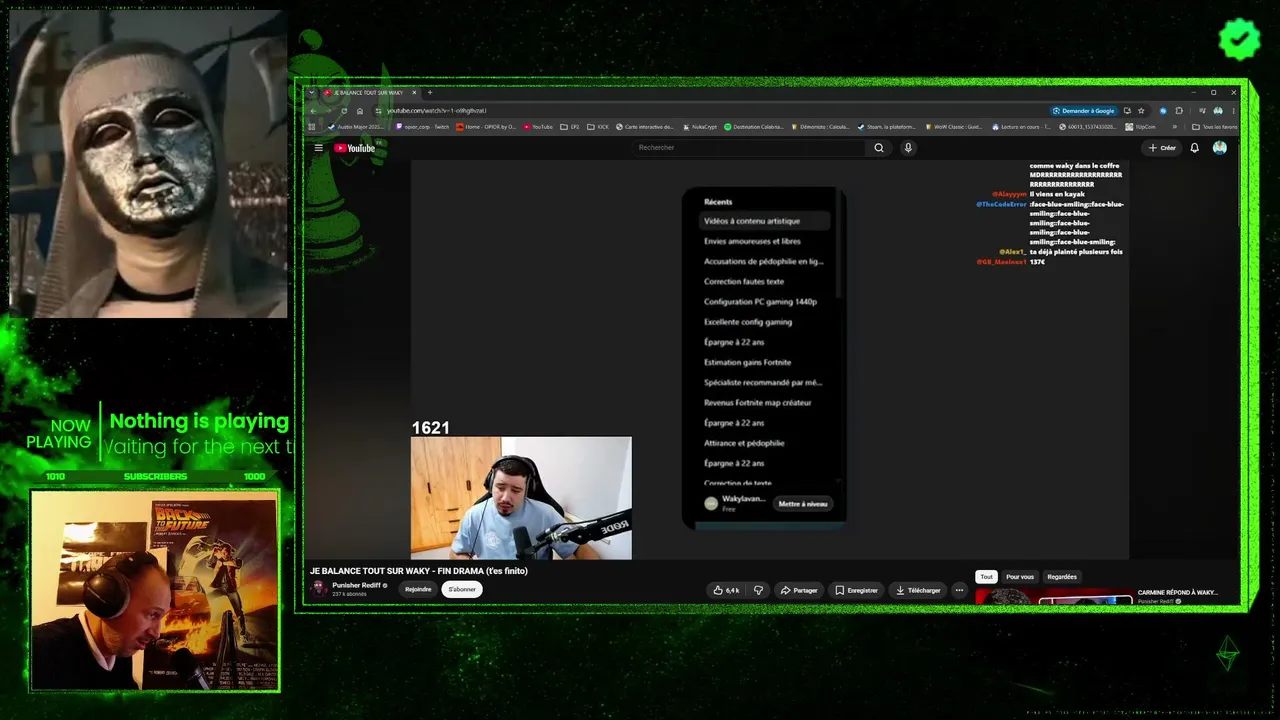
Task: Open the Steam bookmark
Action: coord(888,127)
